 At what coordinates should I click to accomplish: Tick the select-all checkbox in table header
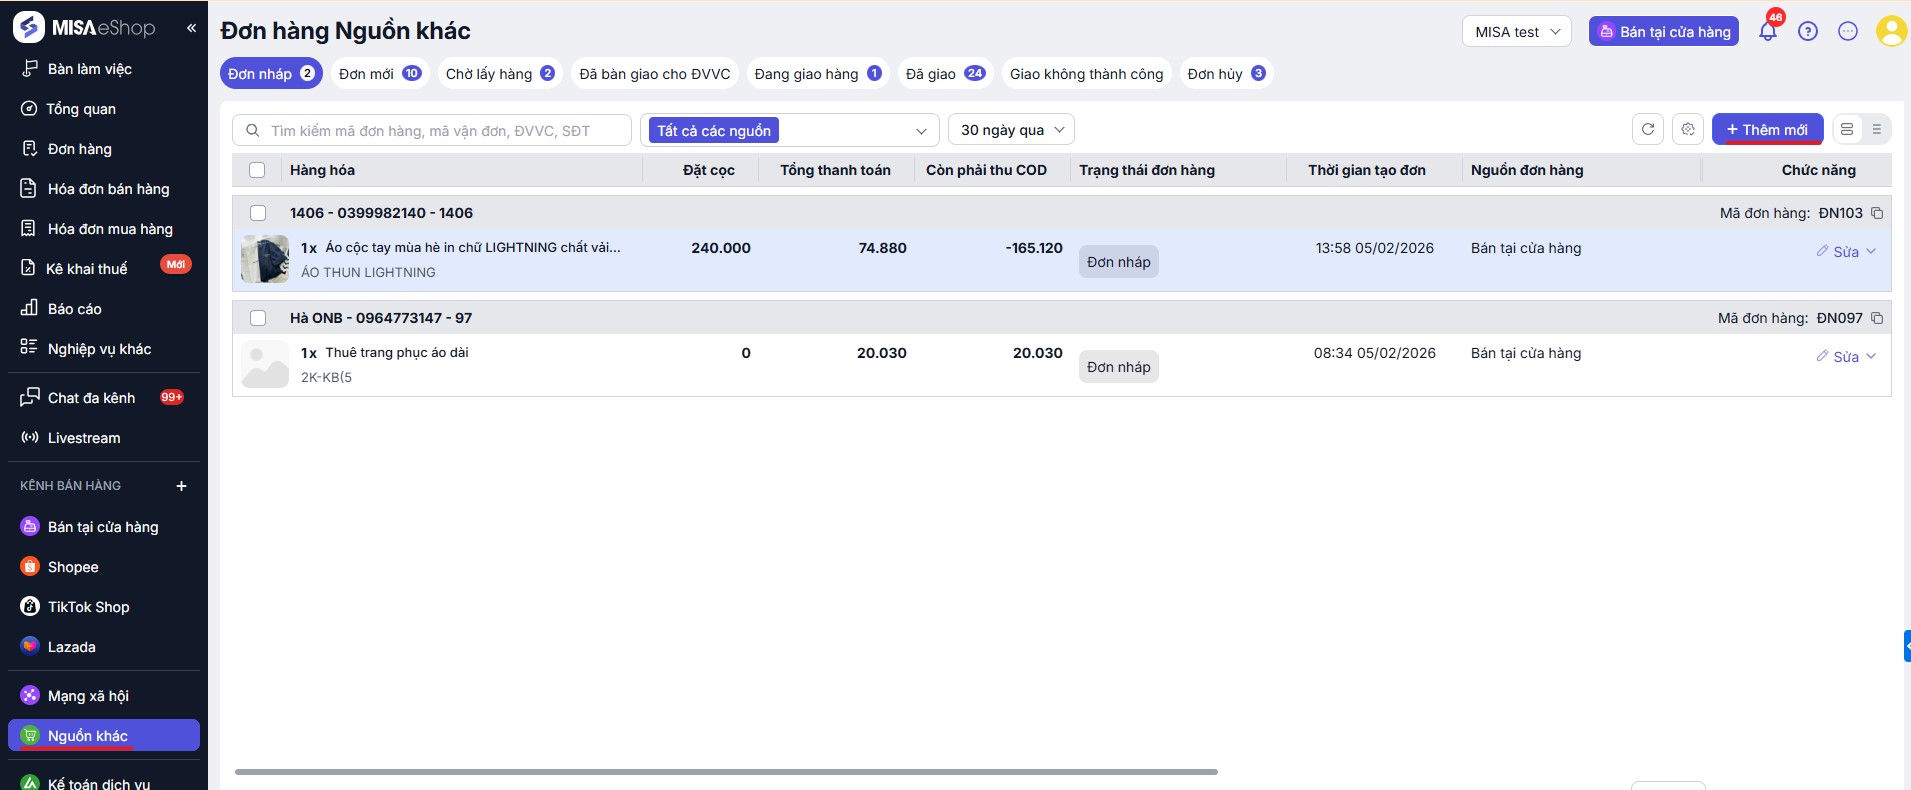point(257,170)
